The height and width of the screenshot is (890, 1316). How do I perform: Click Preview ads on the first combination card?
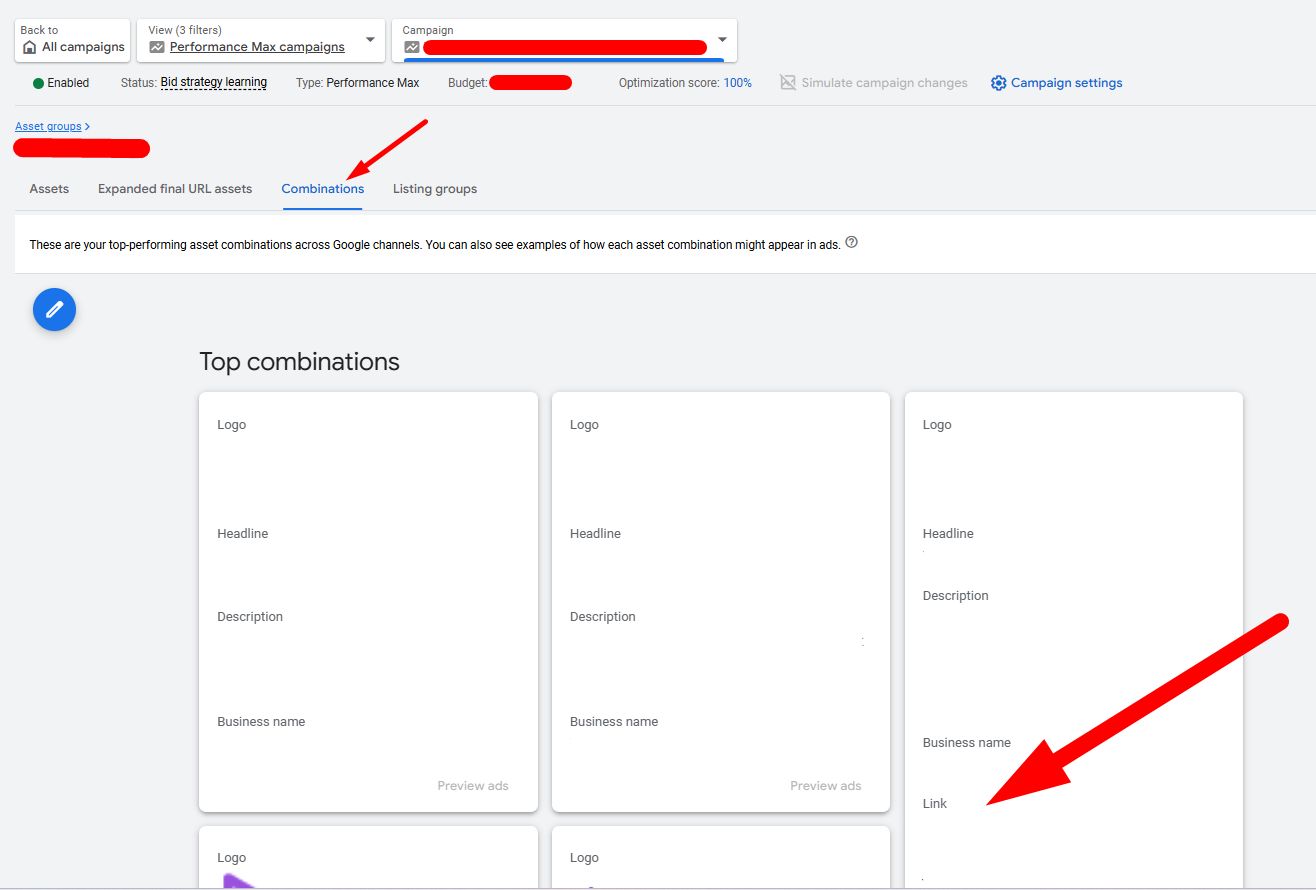(472, 786)
